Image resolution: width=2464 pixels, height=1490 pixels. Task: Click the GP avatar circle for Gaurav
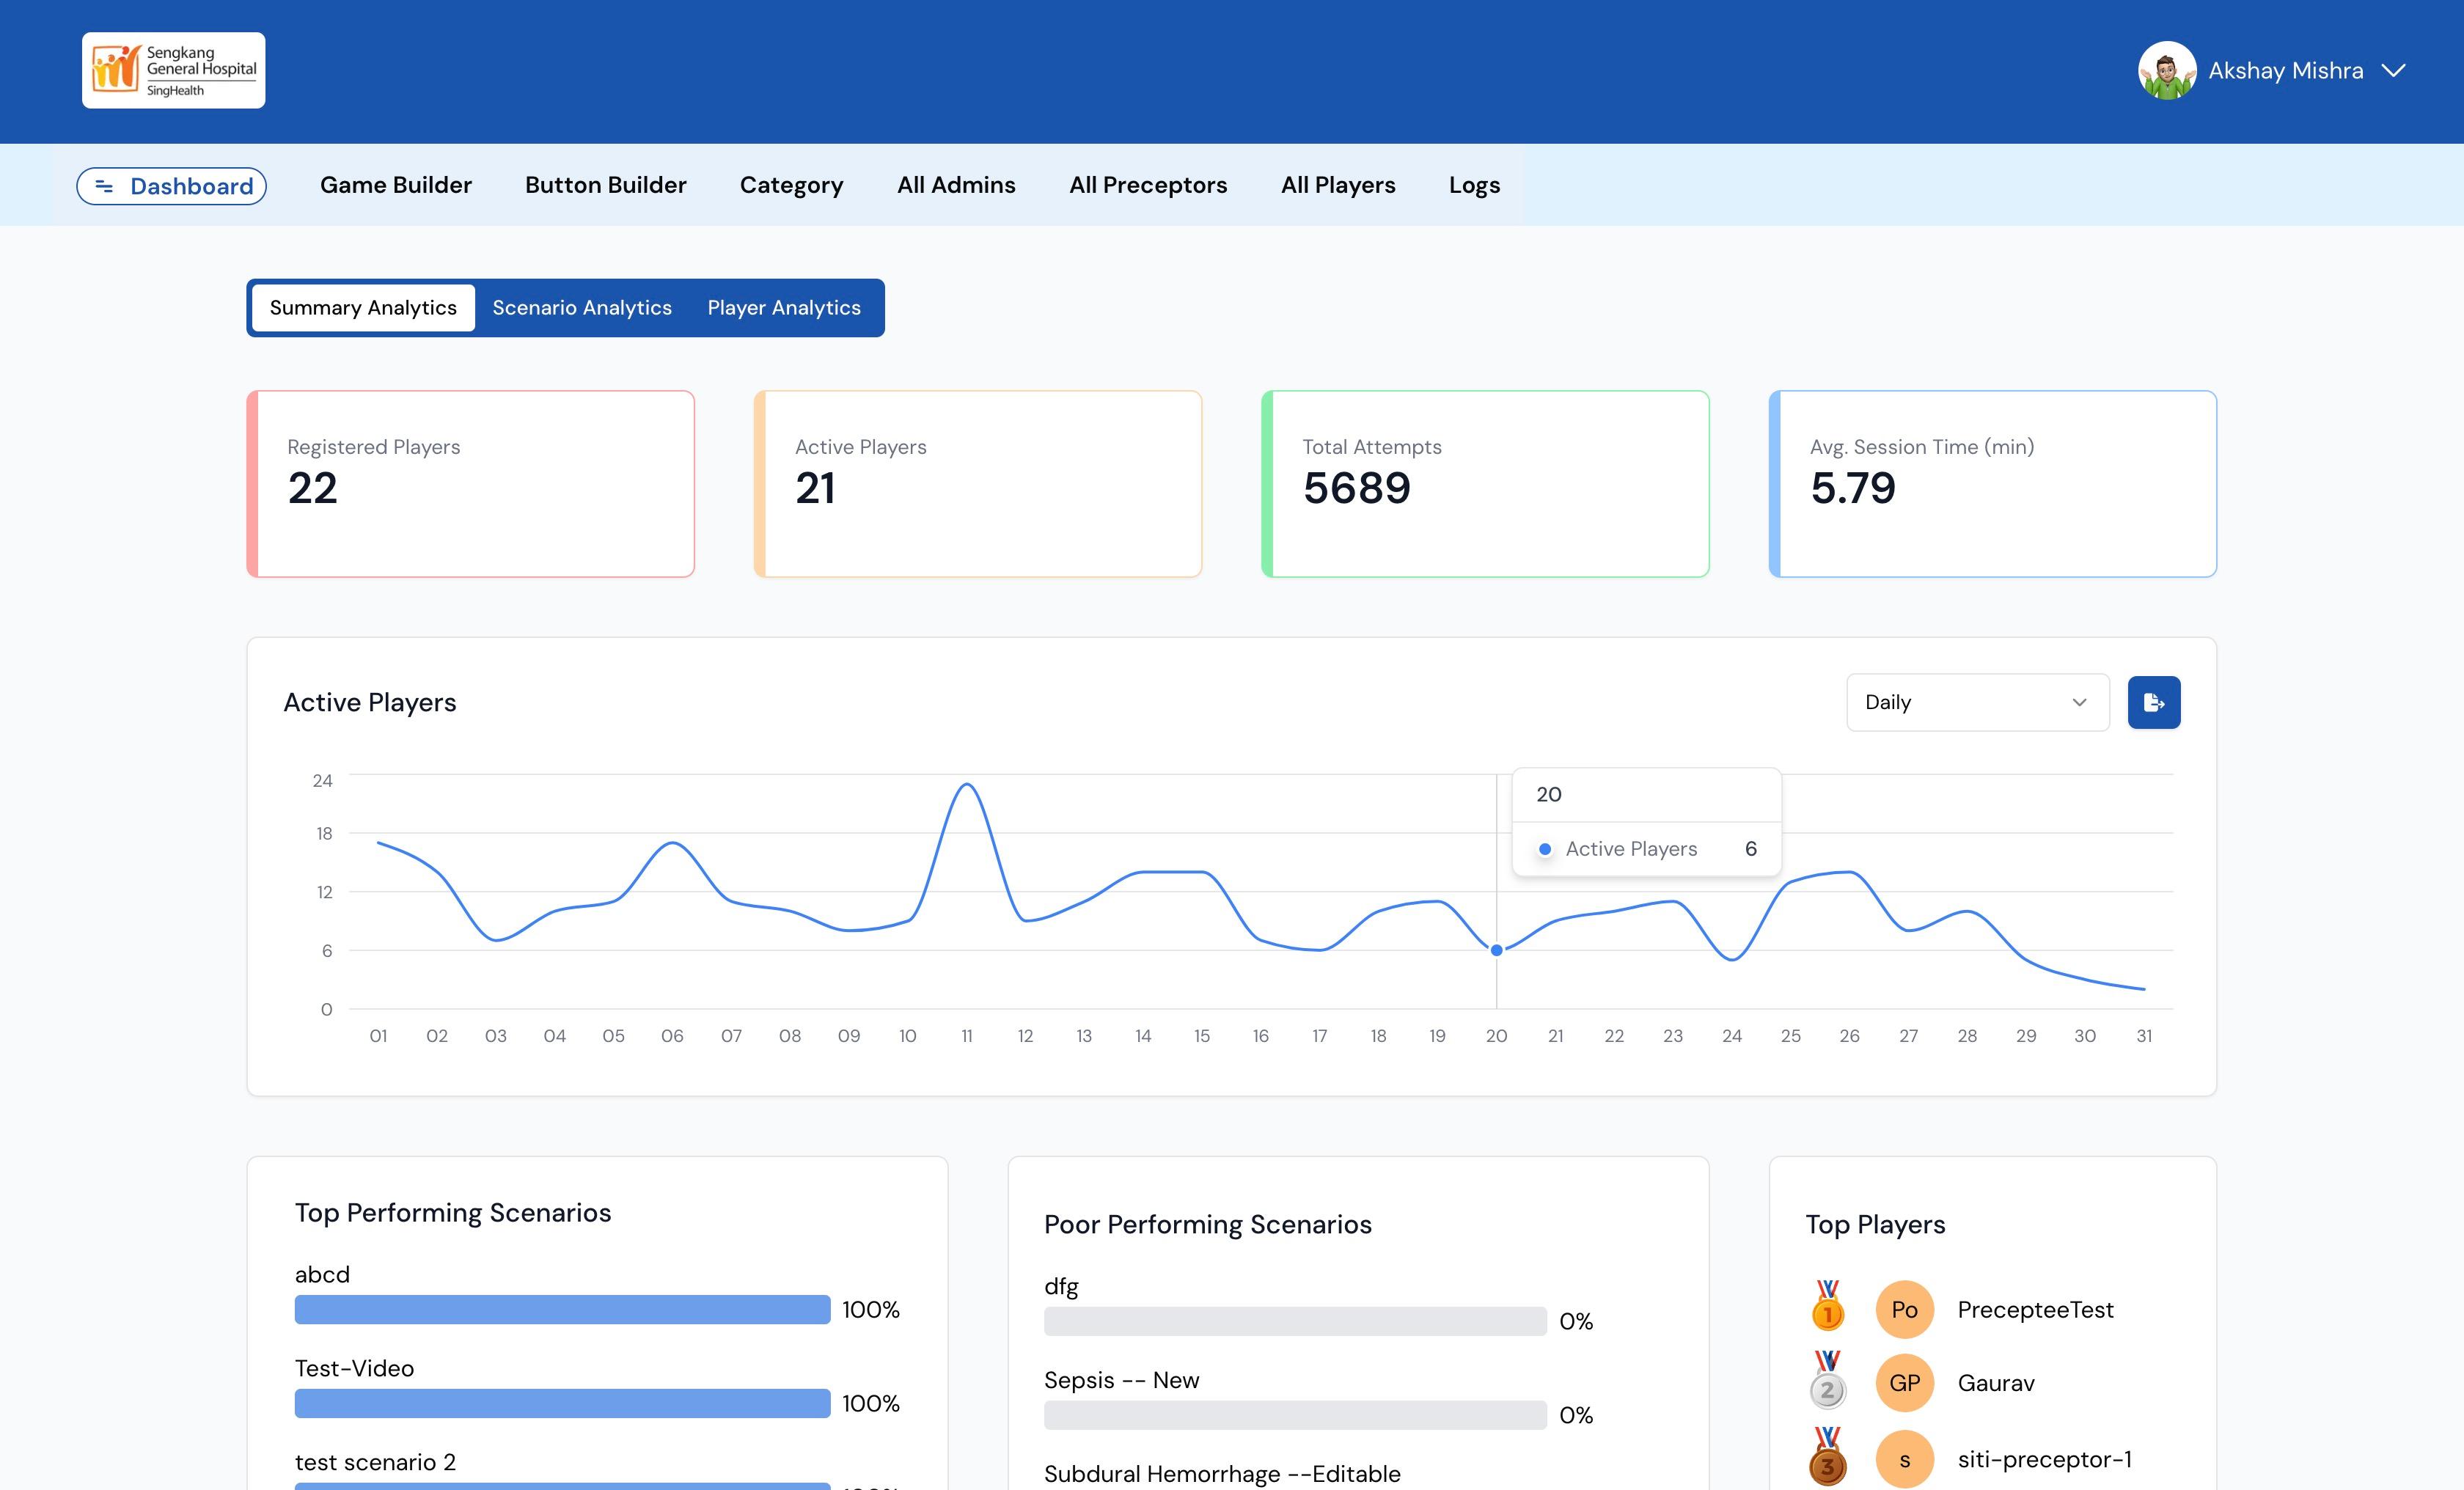tap(1904, 1383)
